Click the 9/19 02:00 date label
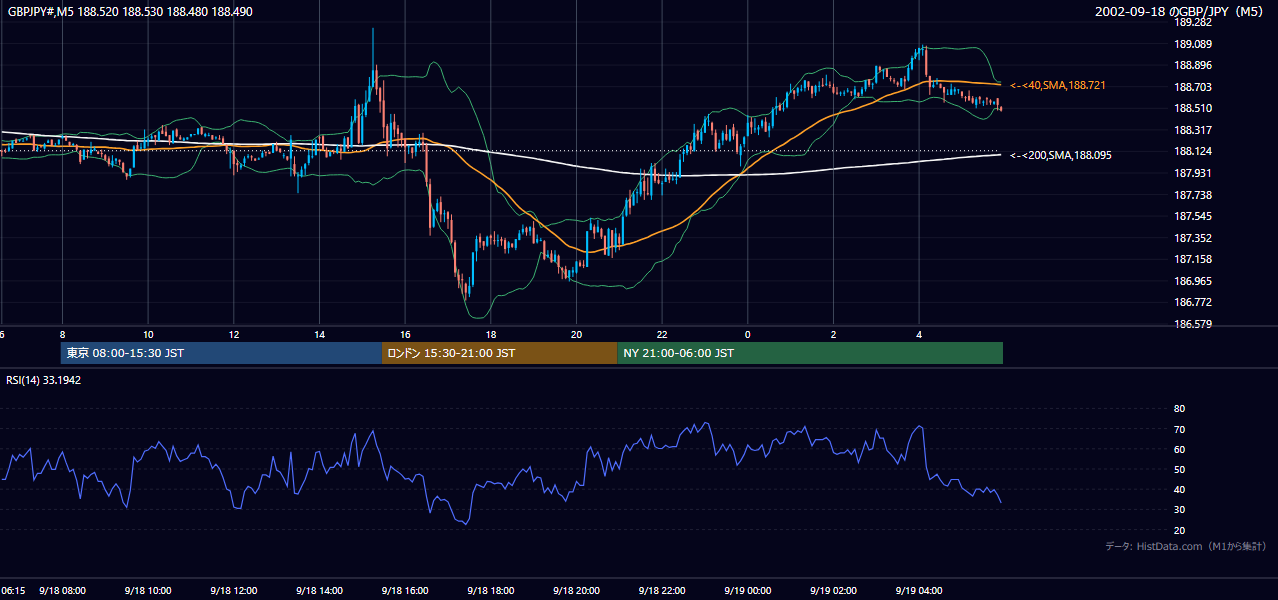 [834, 591]
